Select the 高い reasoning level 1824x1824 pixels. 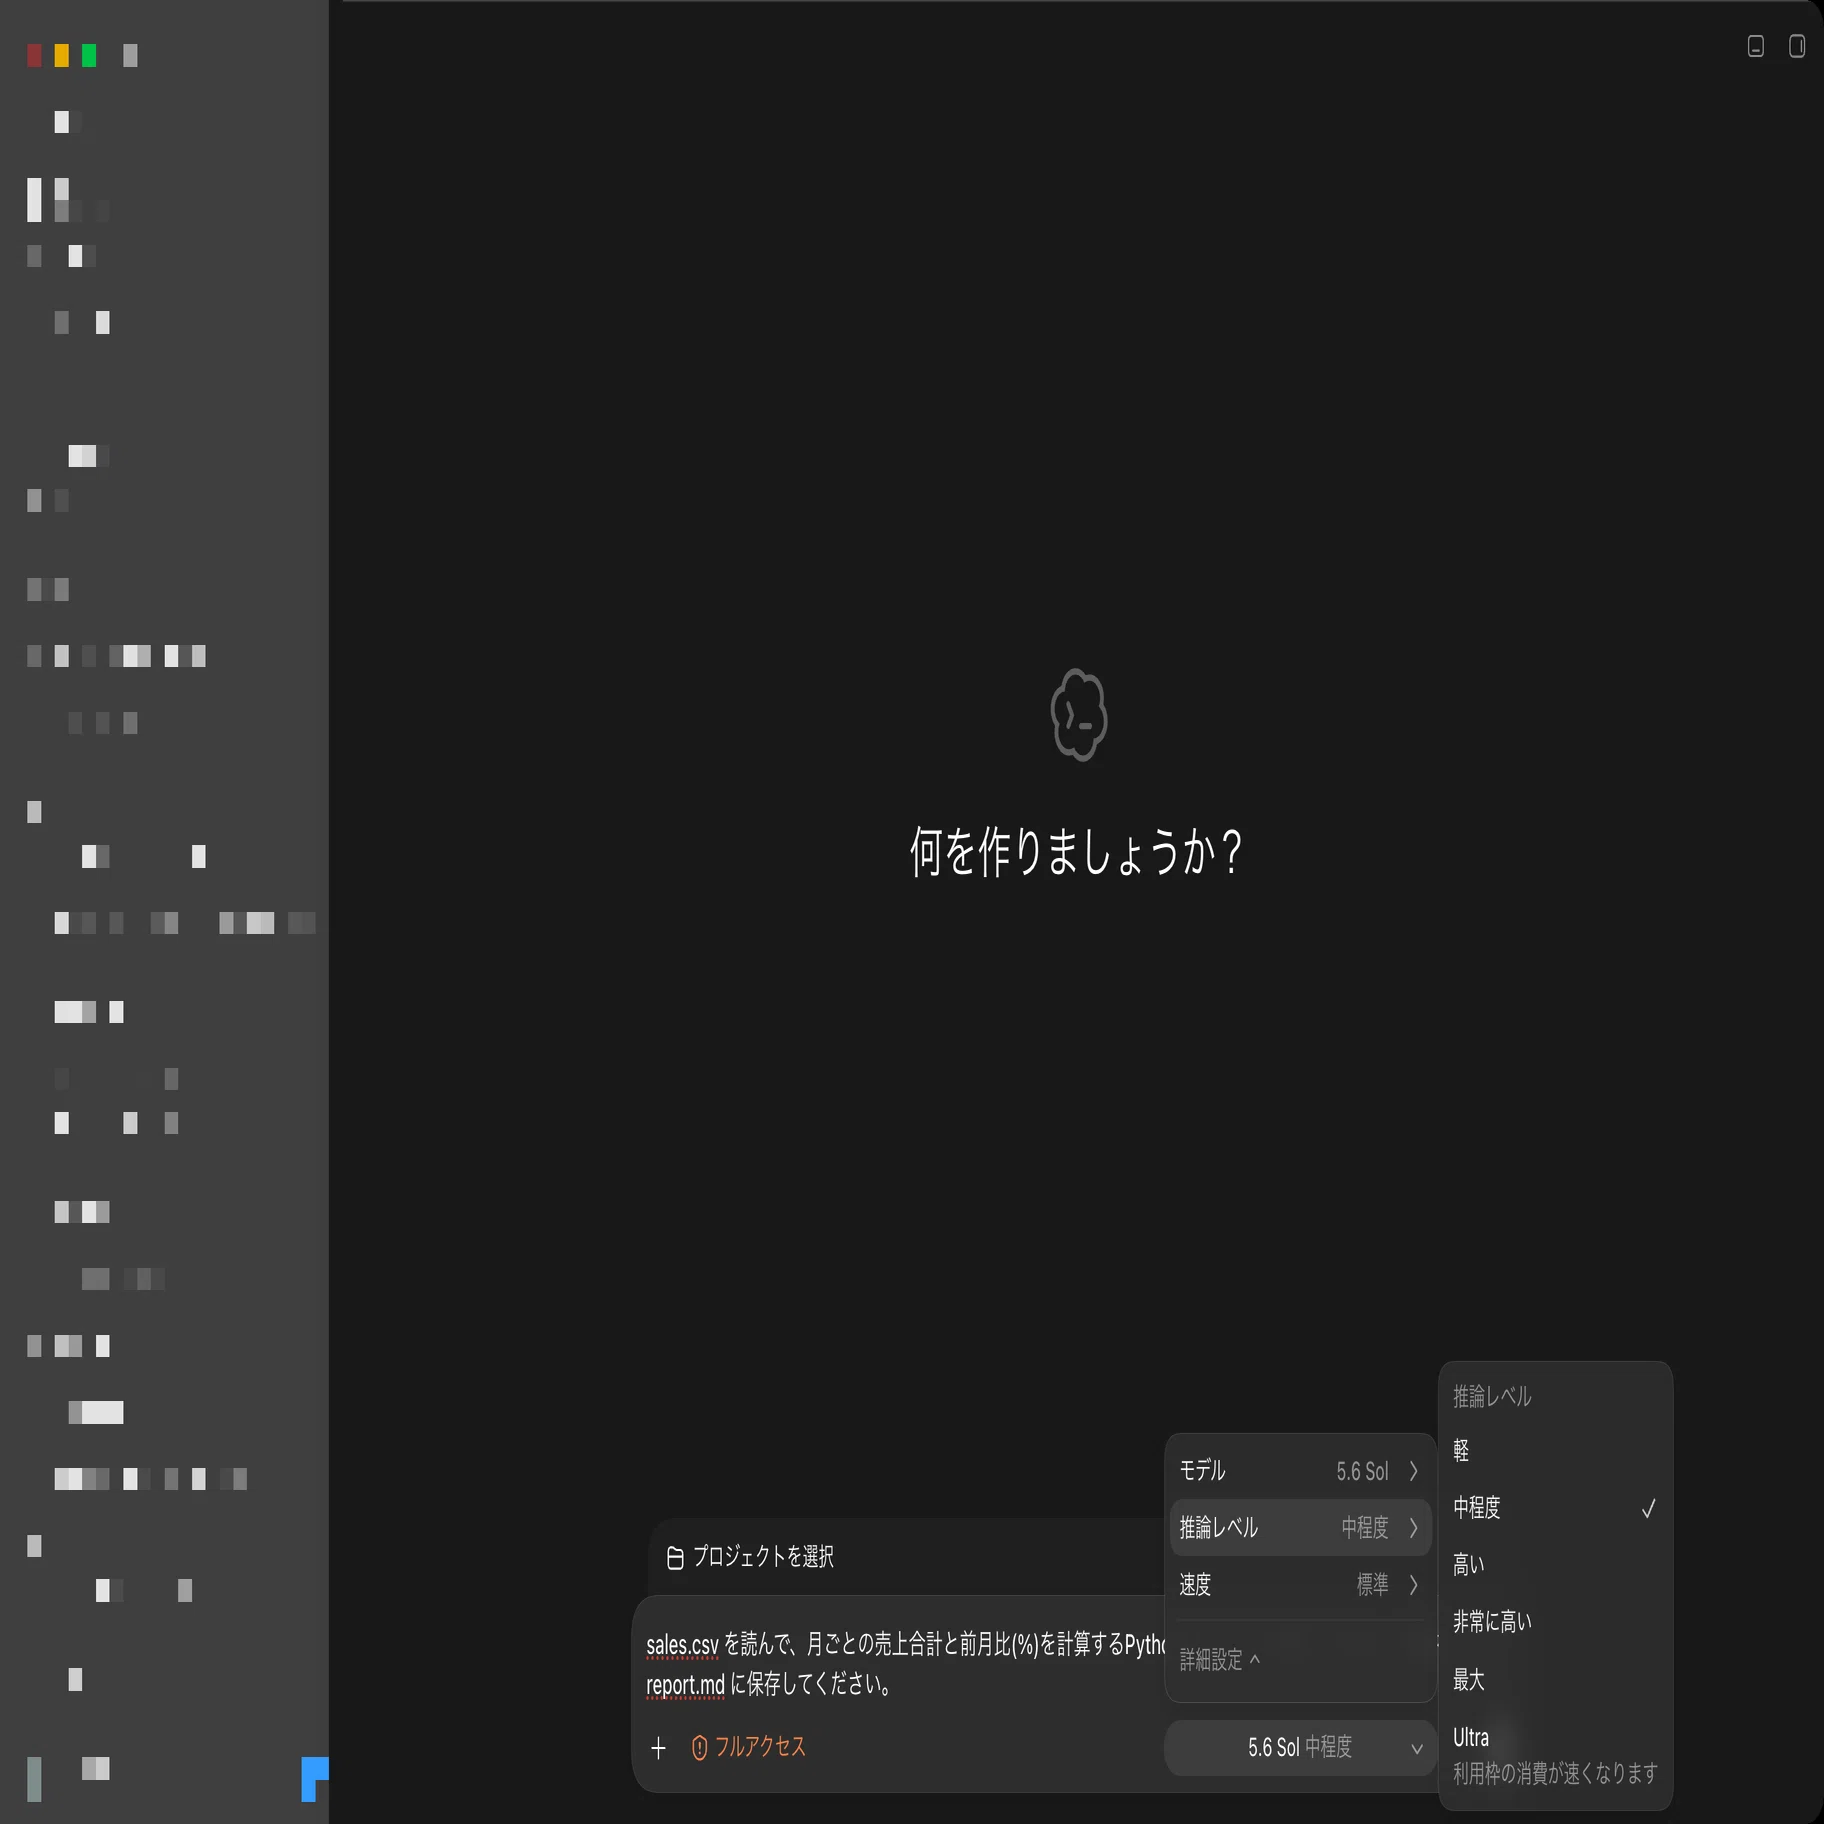tap(1555, 1565)
